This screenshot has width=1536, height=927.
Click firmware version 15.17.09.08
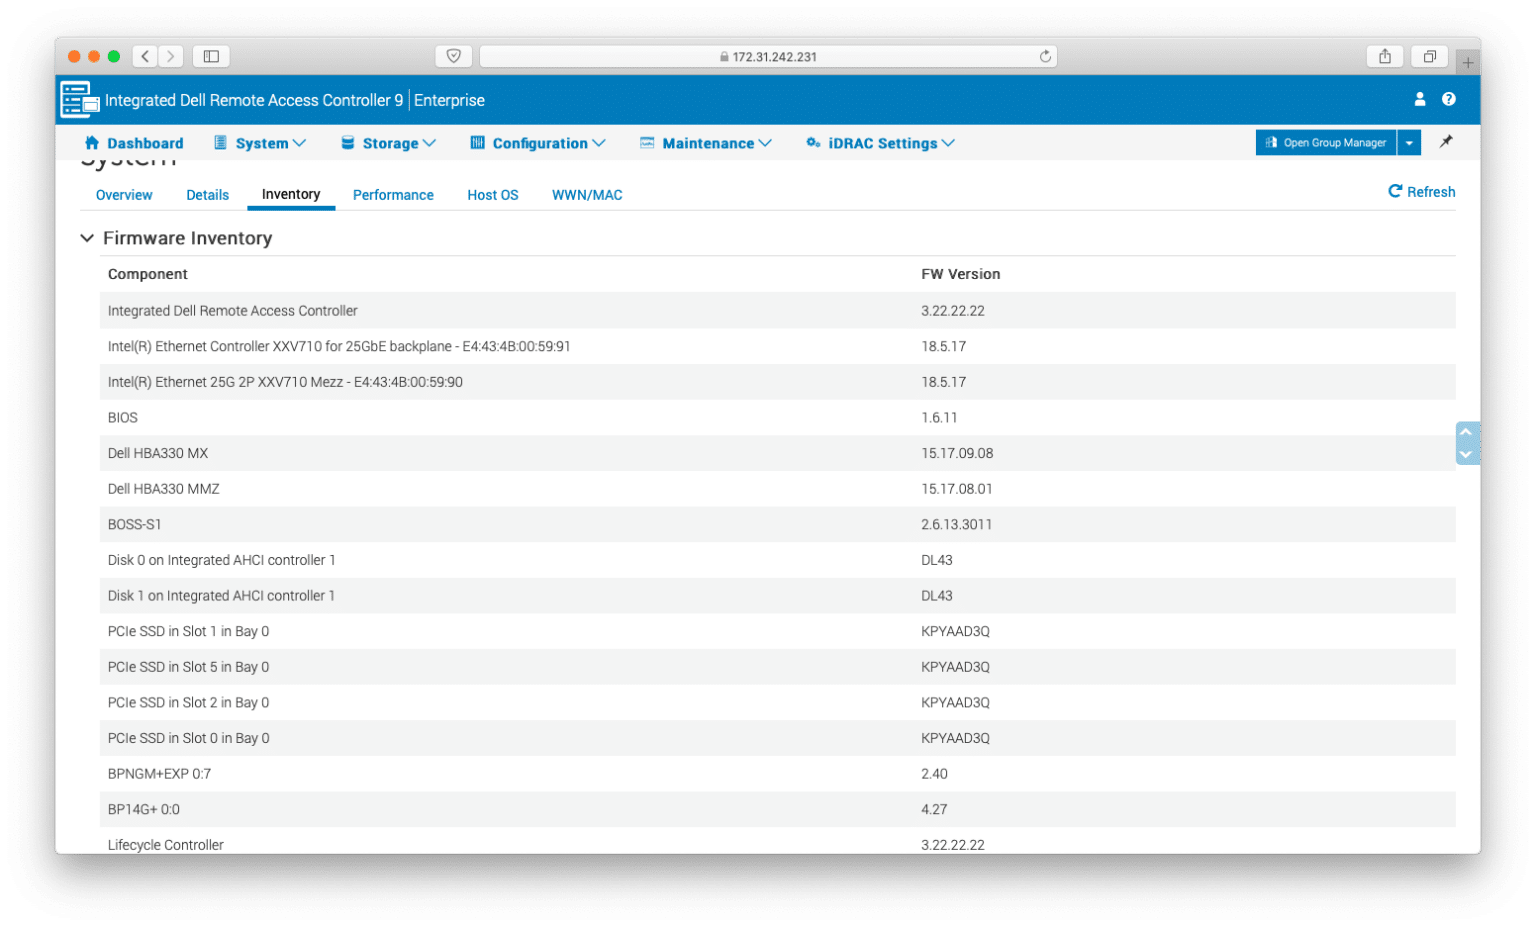click(x=957, y=453)
